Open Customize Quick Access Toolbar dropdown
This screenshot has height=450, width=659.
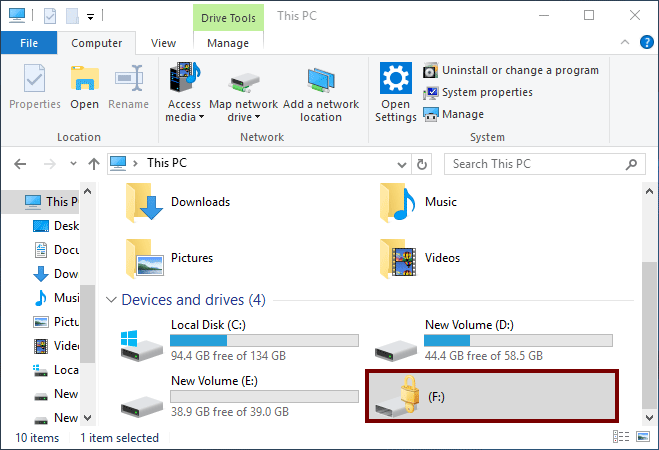tap(90, 17)
